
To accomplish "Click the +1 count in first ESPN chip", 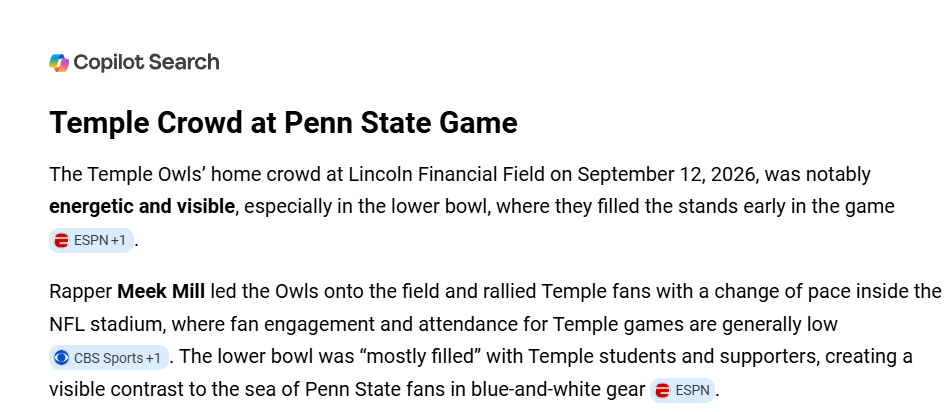I will 119,240.
